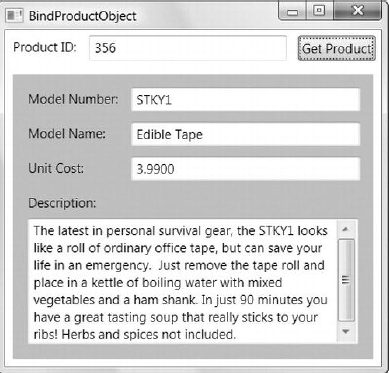Click the Get Product button
This screenshot has height=373, width=389.
point(337,49)
